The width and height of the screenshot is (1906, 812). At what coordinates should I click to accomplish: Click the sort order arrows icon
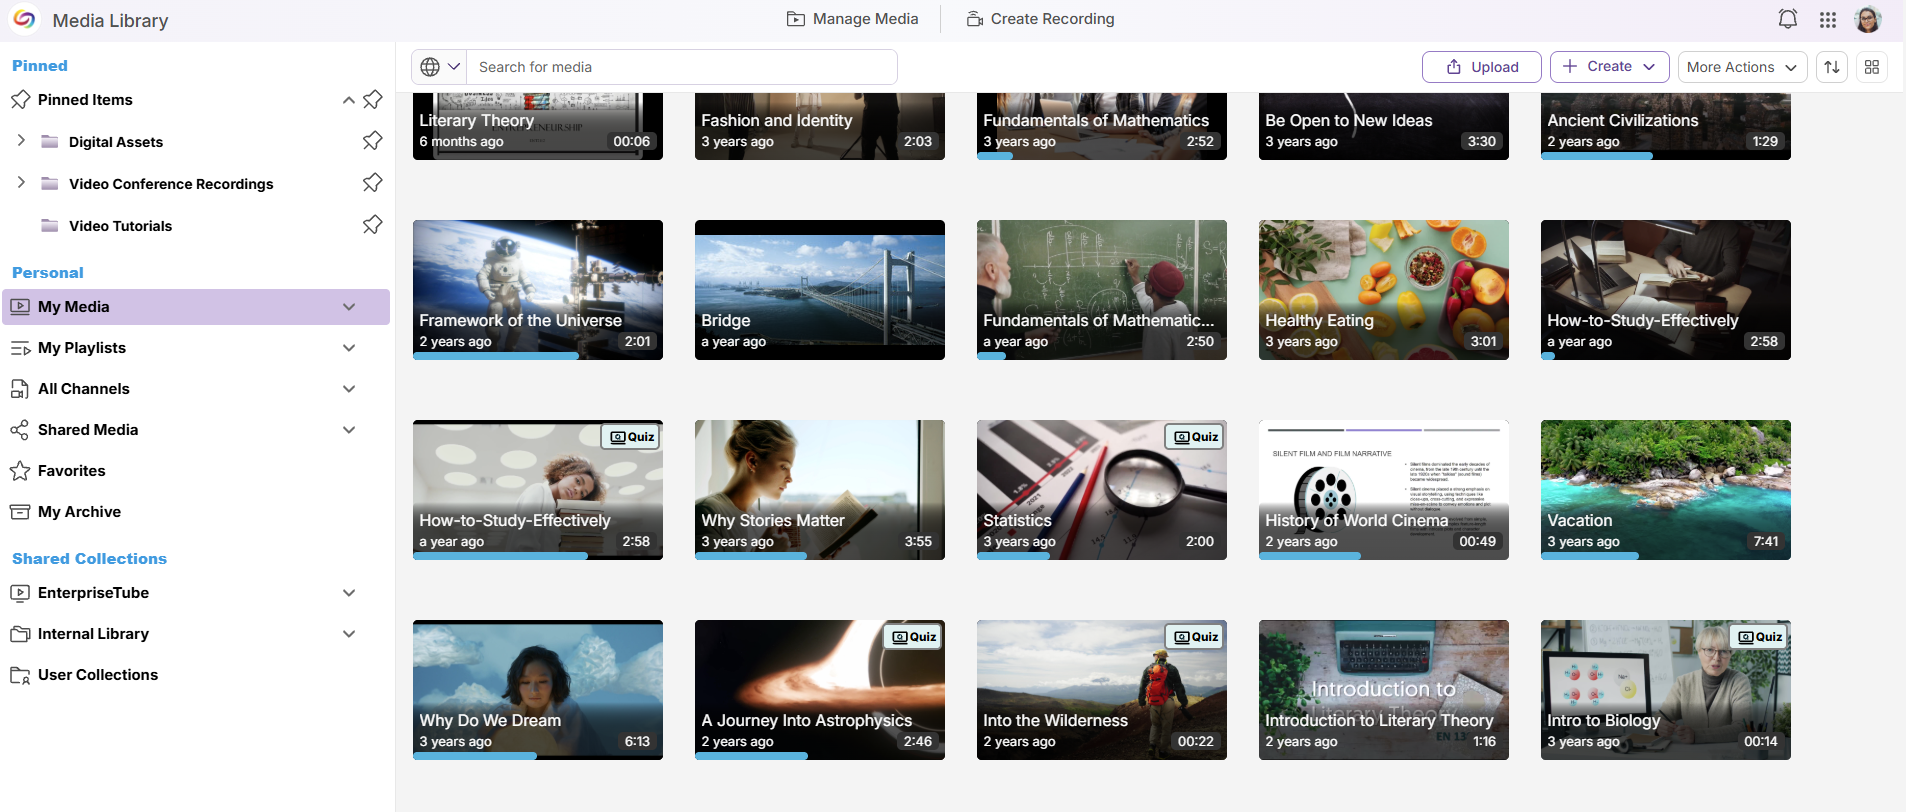coord(1832,67)
